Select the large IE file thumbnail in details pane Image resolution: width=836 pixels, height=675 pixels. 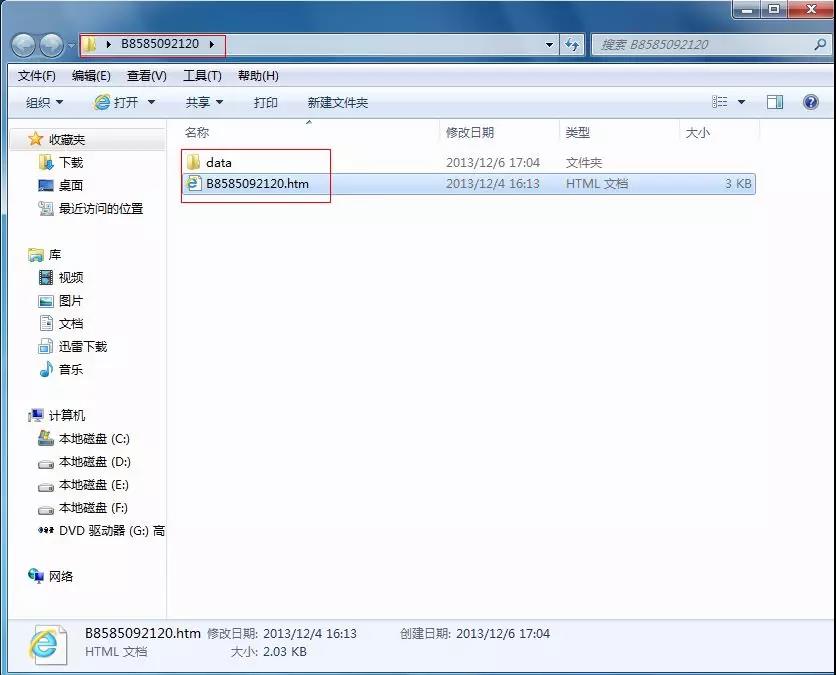pos(47,645)
